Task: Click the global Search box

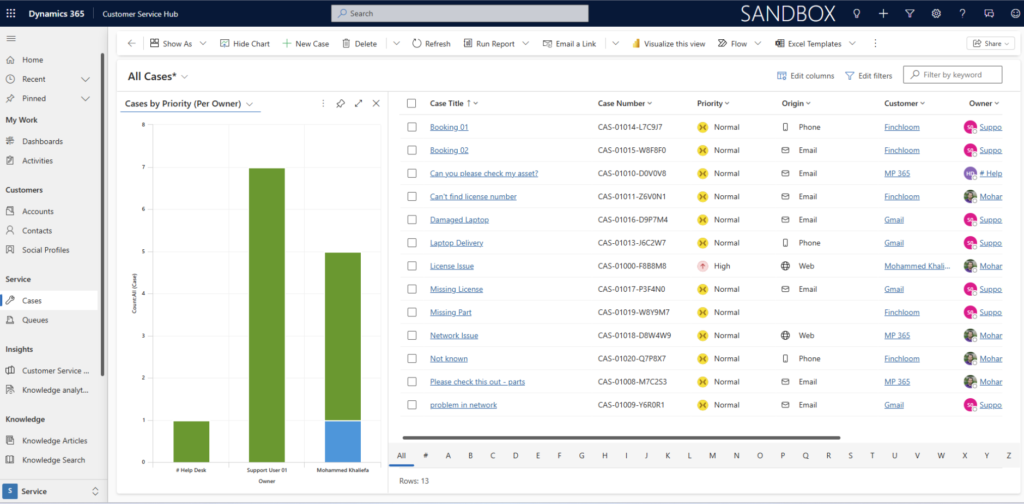Action: [460, 14]
